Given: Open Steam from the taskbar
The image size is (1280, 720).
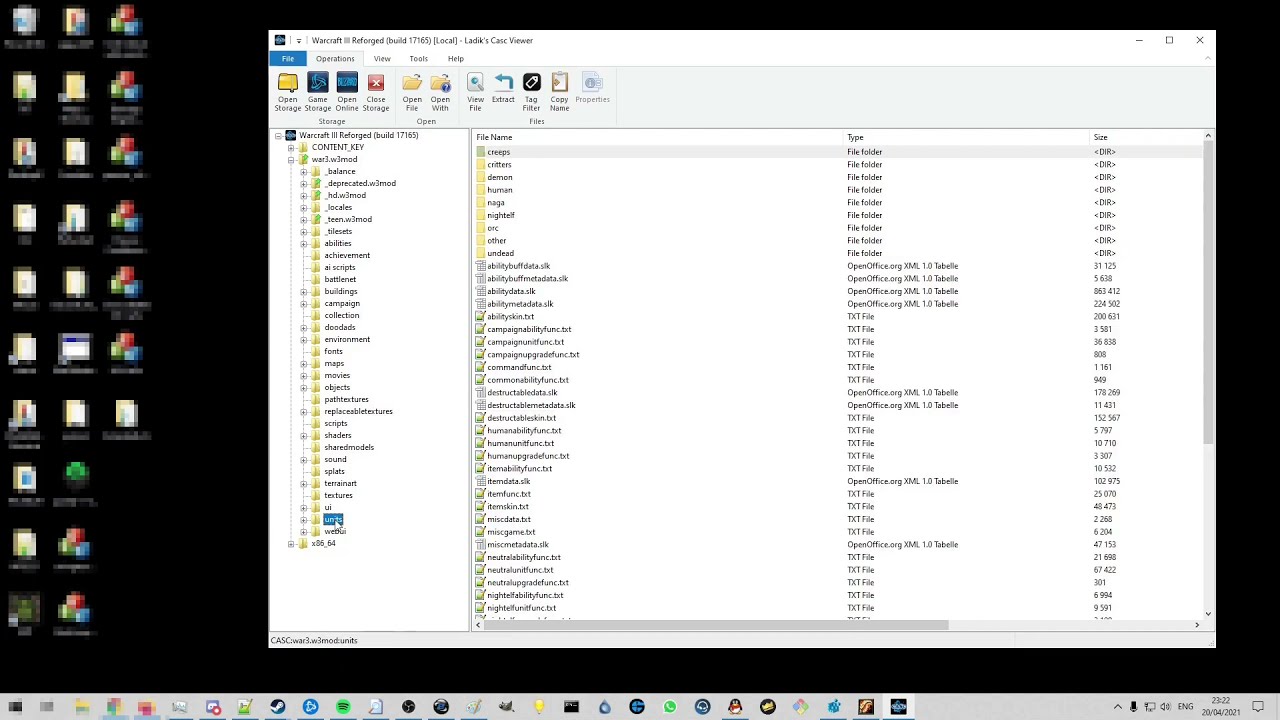Looking at the screenshot, I should click(277, 707).
